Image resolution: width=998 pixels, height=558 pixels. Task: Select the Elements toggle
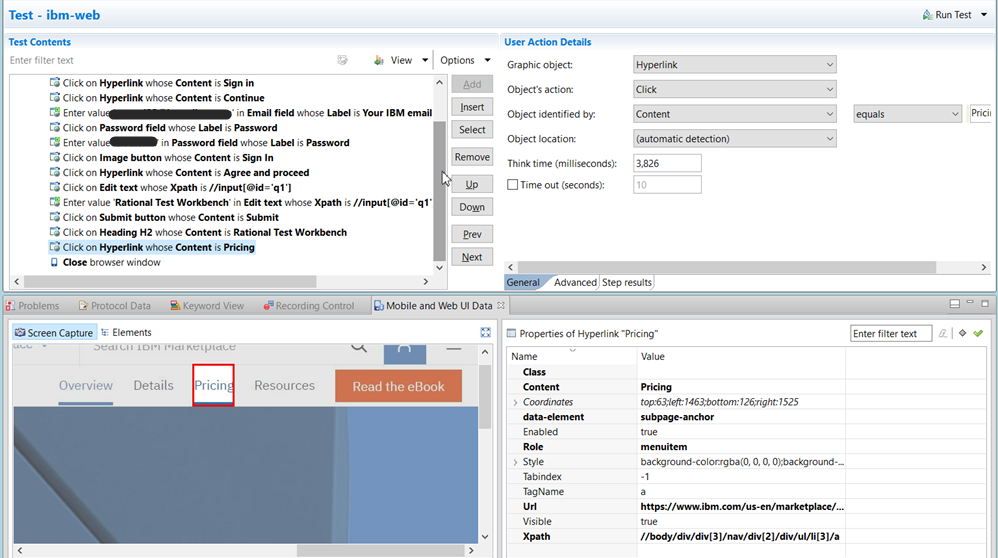(x=126, y=332)
